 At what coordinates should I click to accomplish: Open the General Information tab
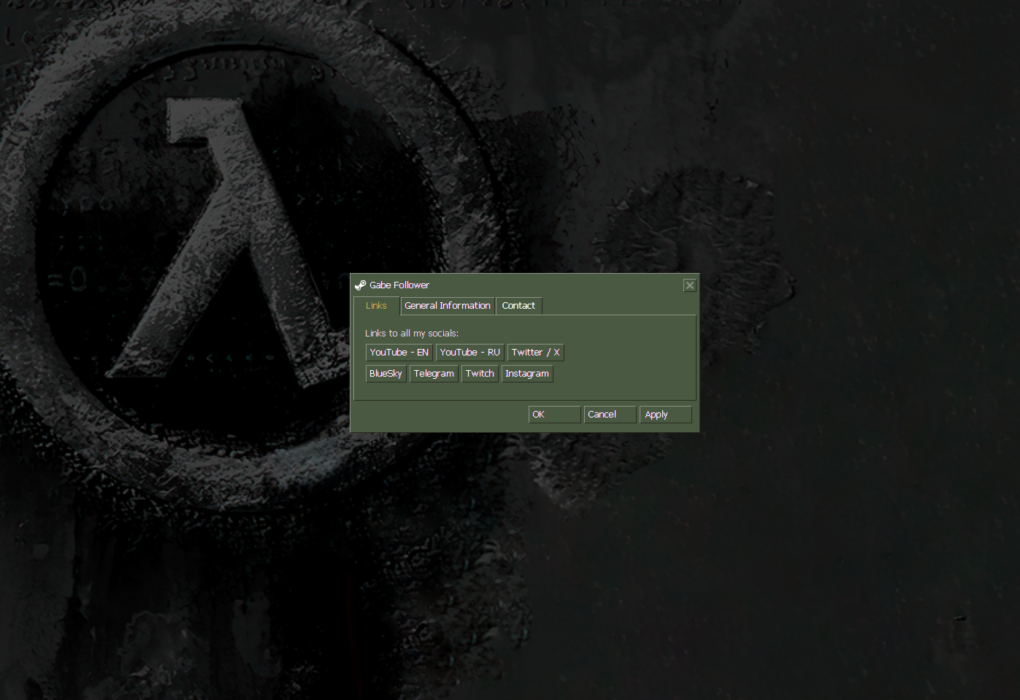tap(447, 306)
